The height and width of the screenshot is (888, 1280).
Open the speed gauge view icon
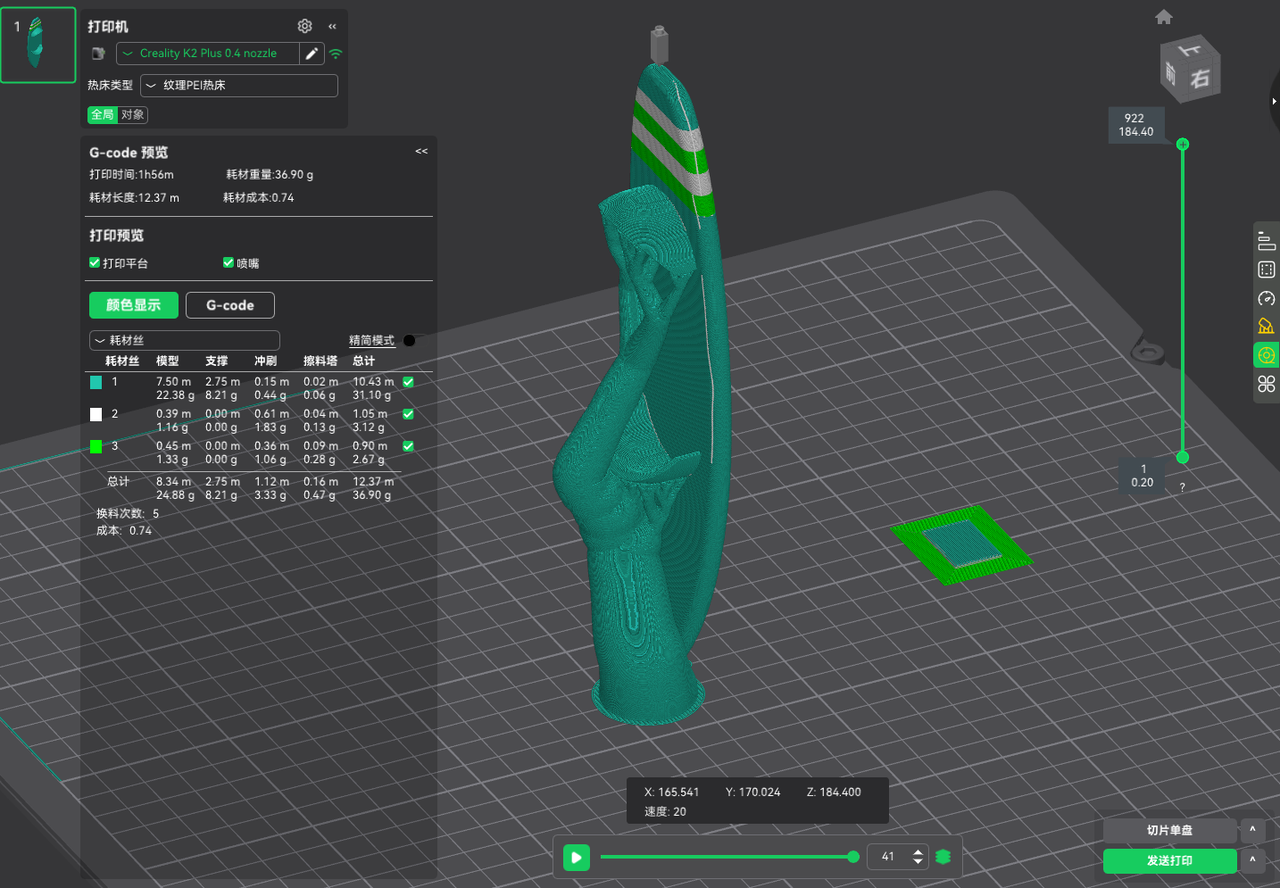(x=1266, y=298)
